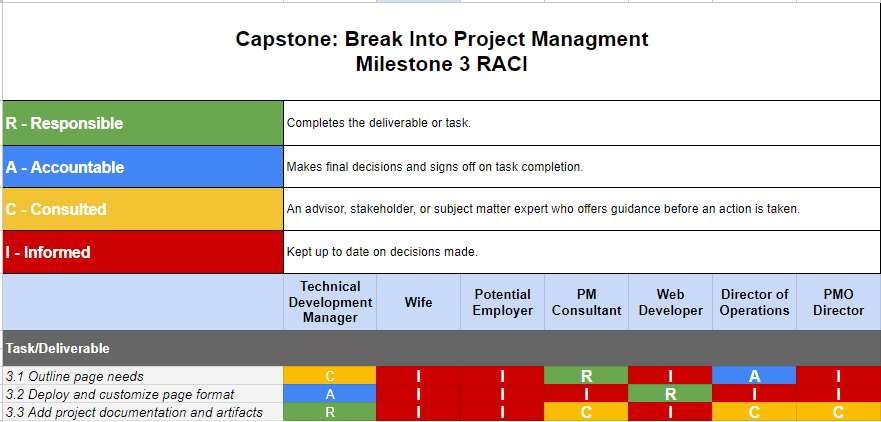Click the Technical Development Manager column header
Image resolution: width=881 pixels, height=422 pixels.
tap(330, 302)
